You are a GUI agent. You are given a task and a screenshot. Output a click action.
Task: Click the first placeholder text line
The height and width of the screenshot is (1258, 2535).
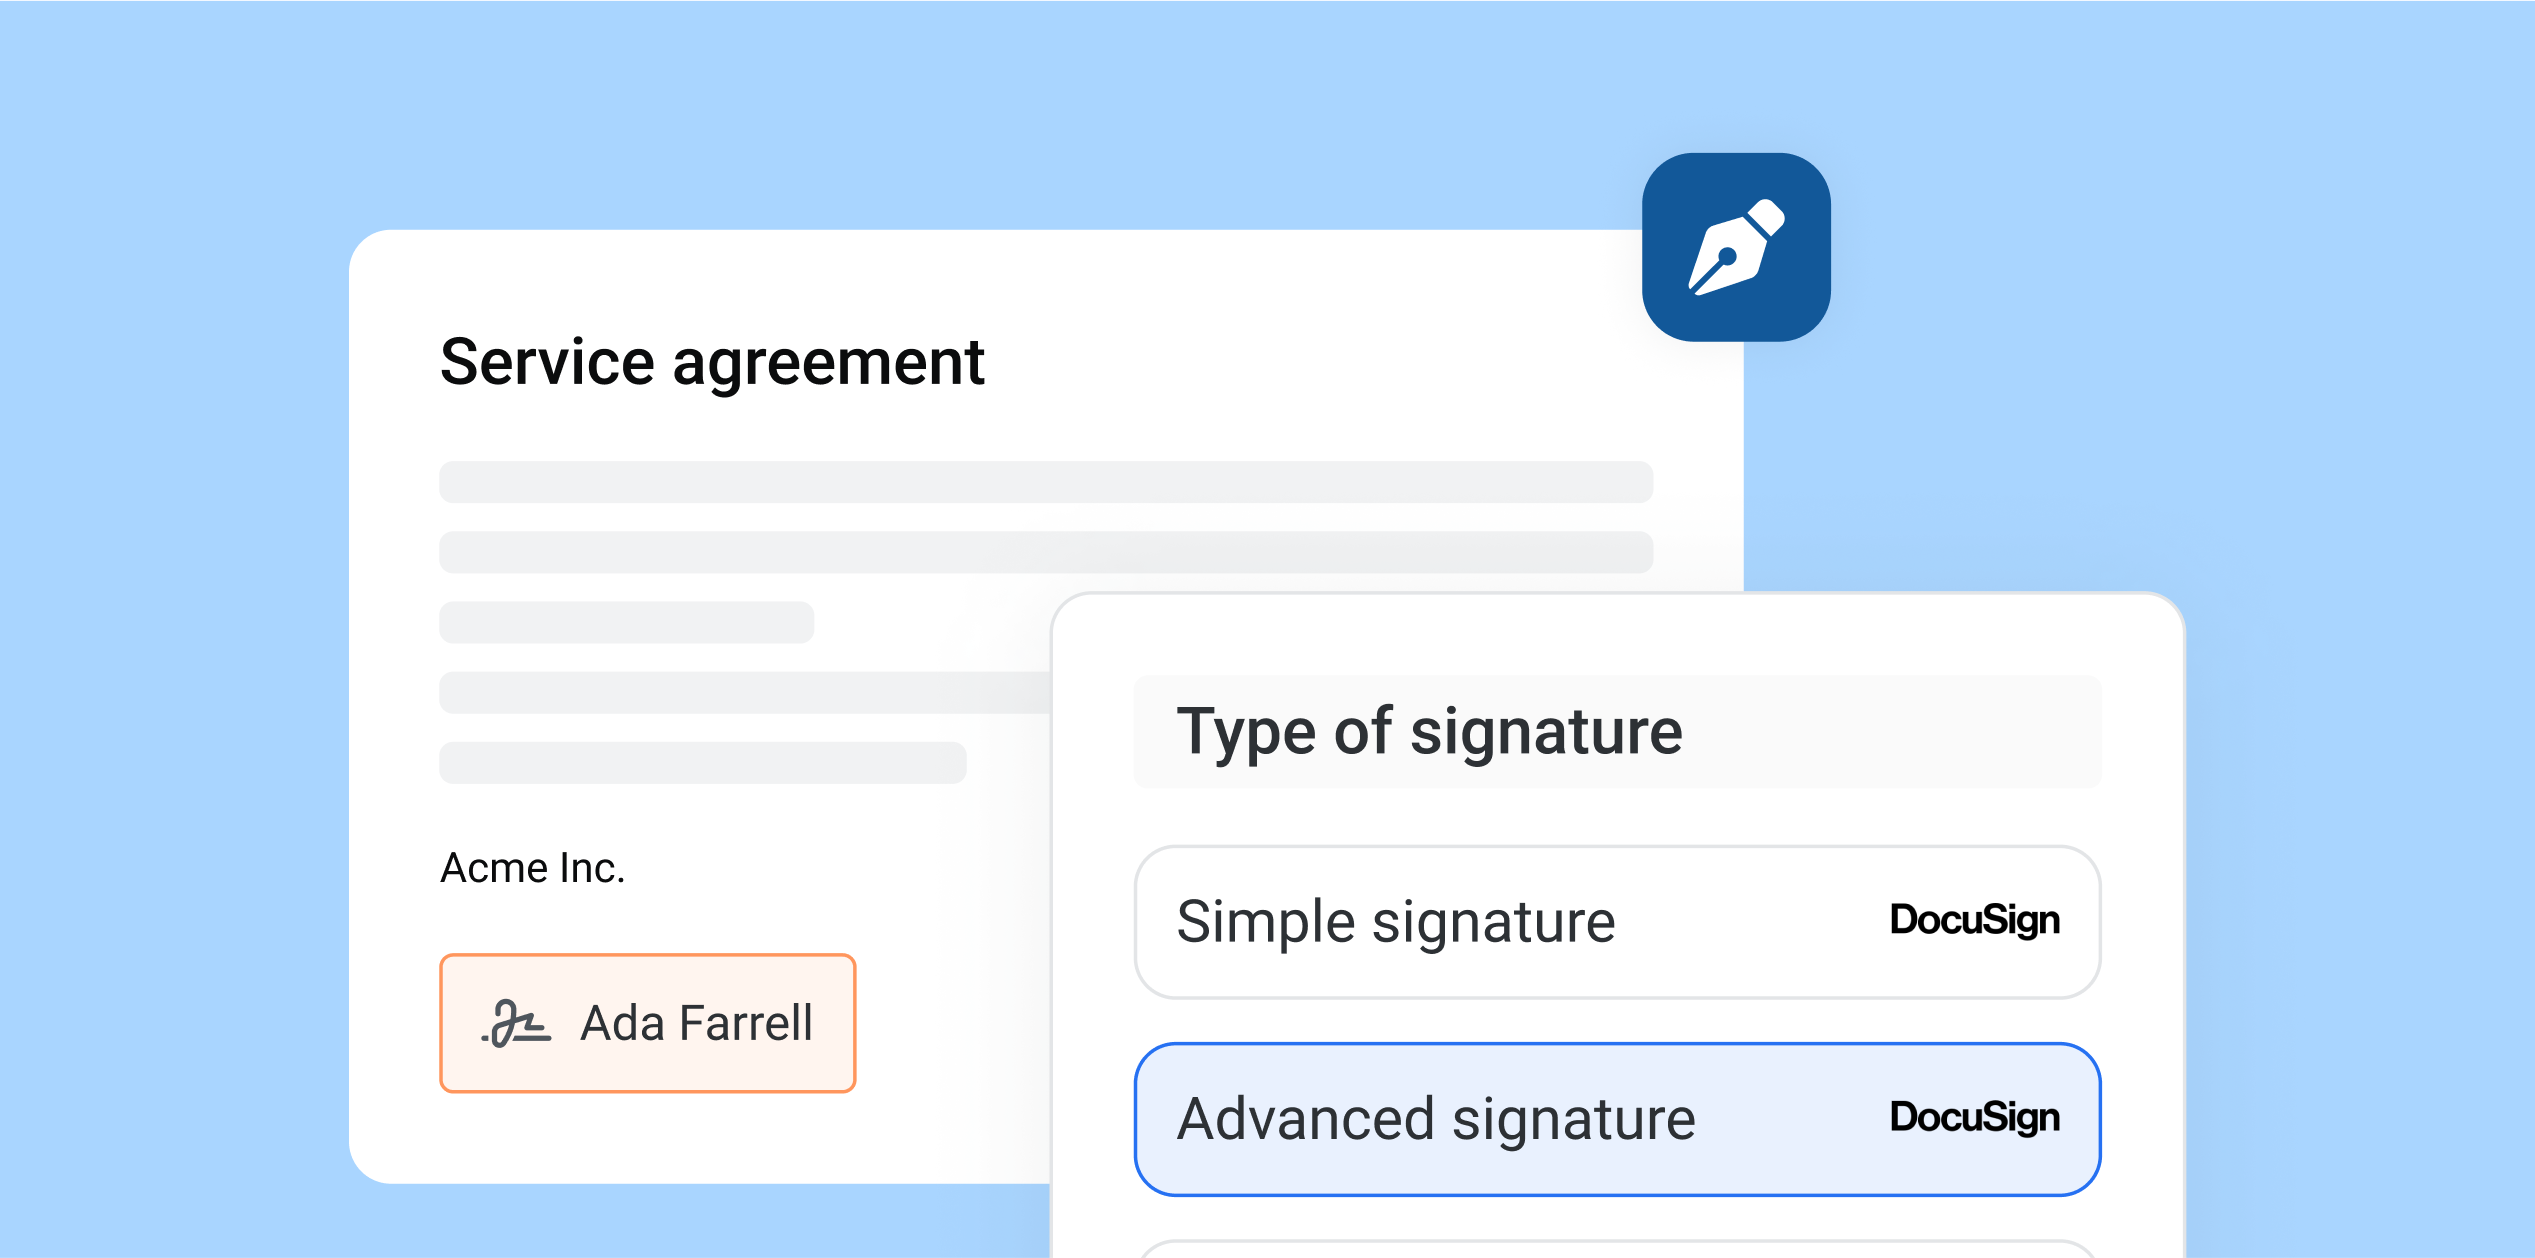[1046, 482]
